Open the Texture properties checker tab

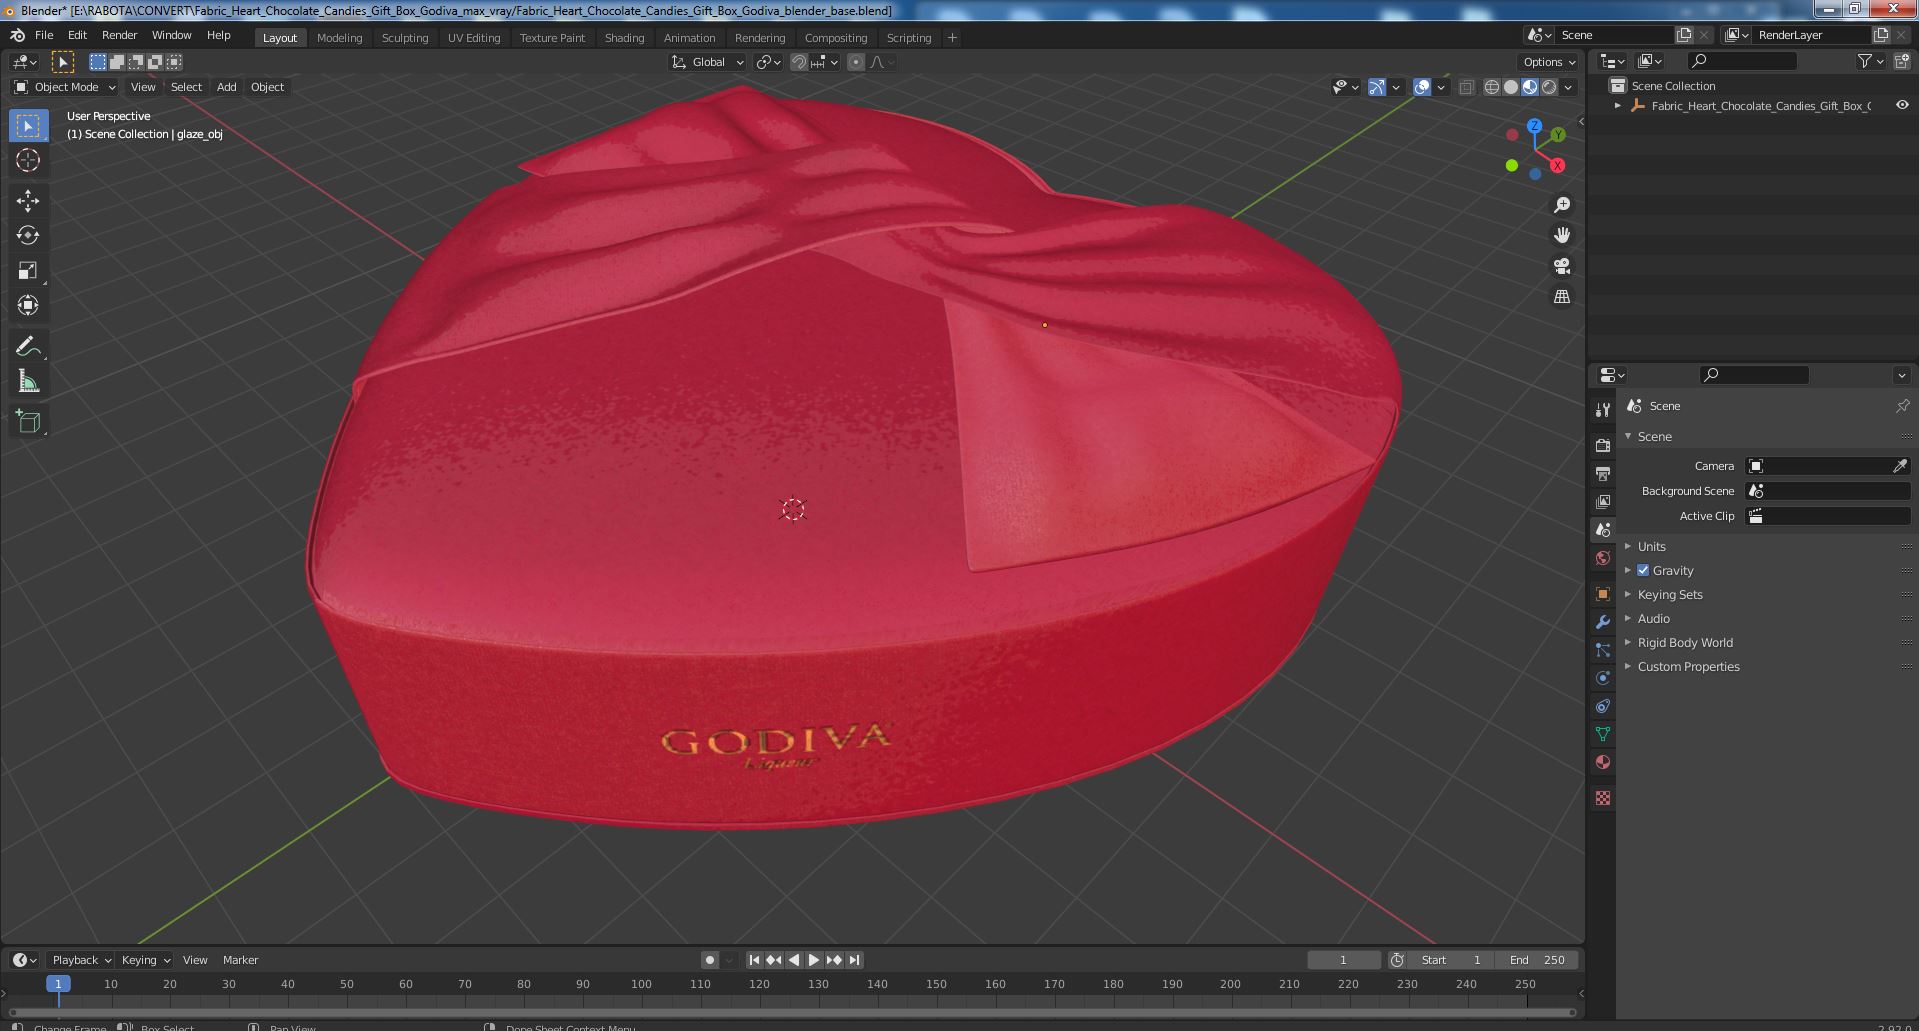pyautogui.click(x=1603, y=798)
